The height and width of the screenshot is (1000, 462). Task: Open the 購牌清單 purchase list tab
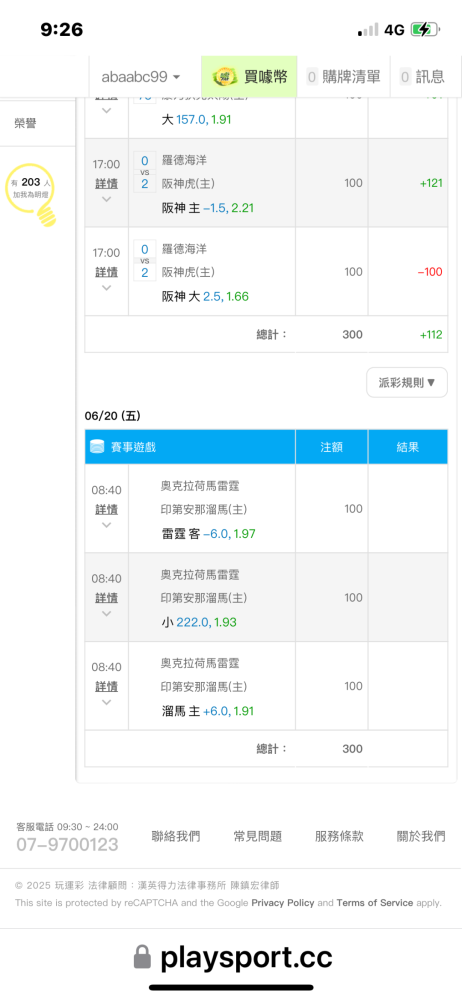click(x=343, y=77)
